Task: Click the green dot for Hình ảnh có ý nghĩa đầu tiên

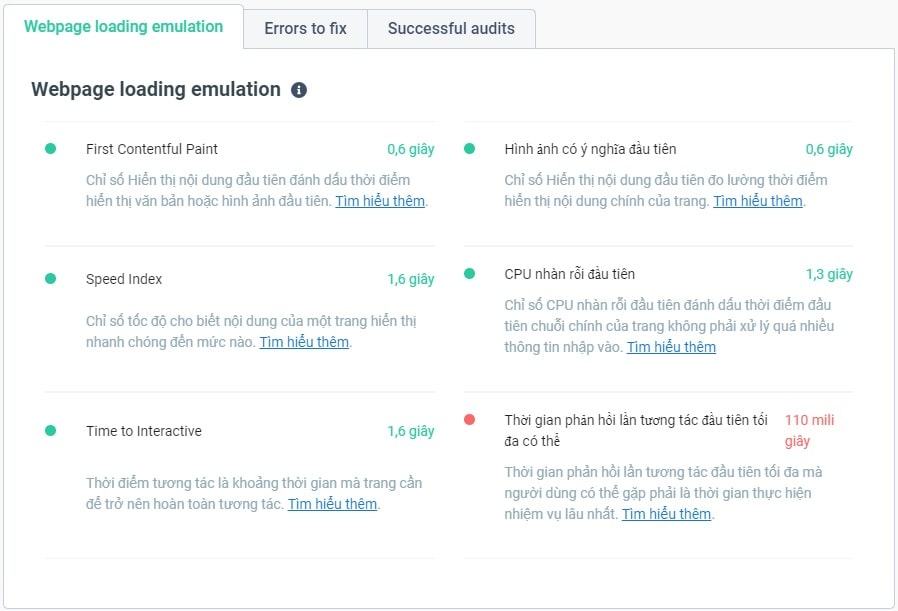Action: pos(469,149)
